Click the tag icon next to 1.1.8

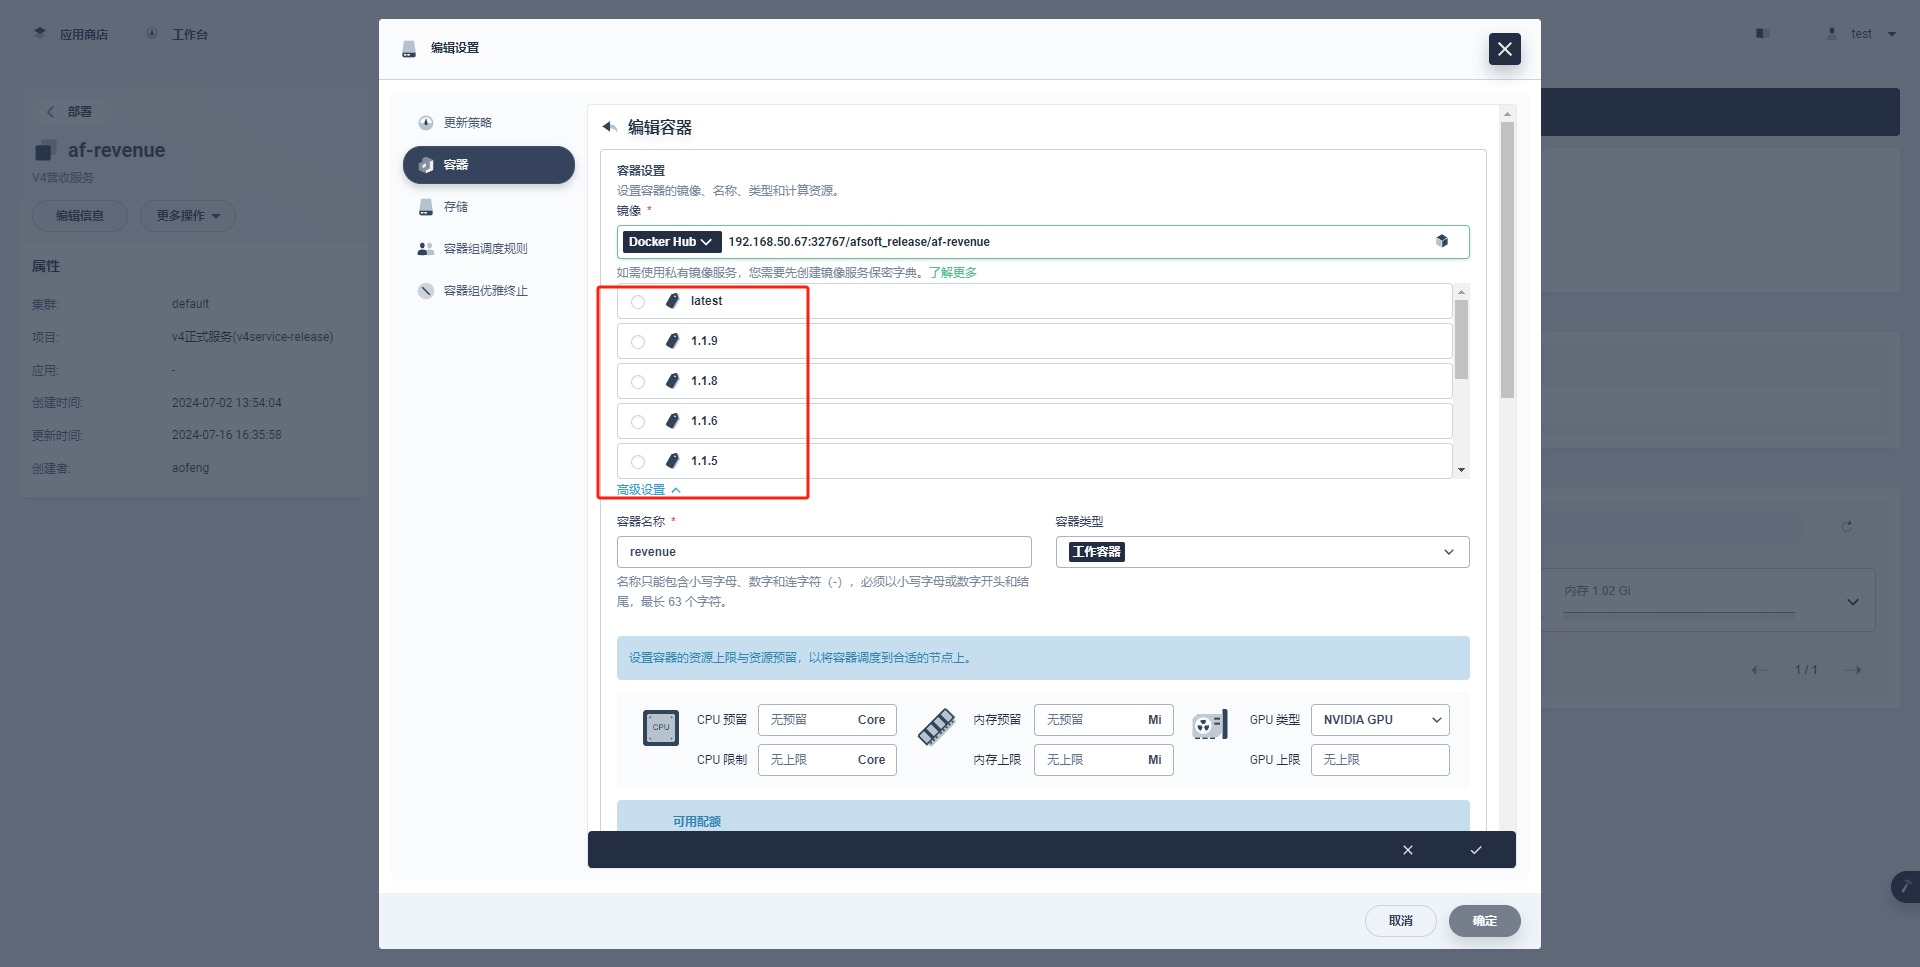(x=673, y=381)
